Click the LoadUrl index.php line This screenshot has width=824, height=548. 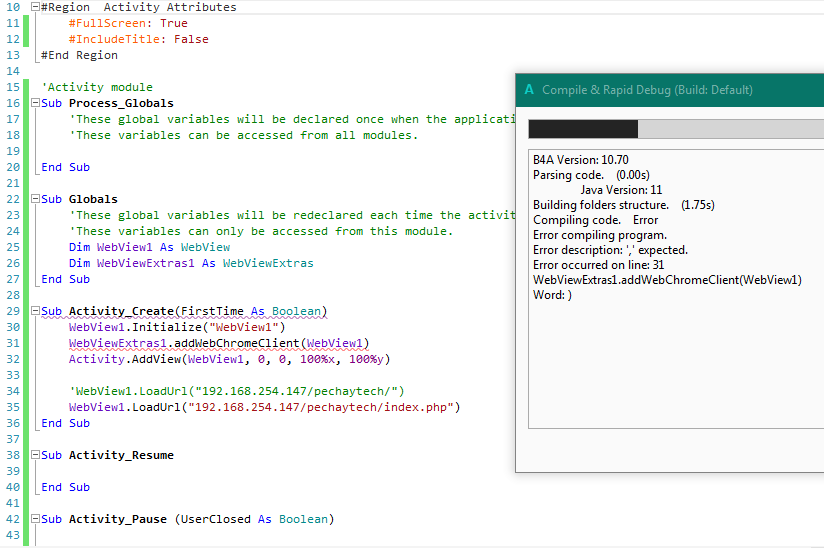point(264,408)
